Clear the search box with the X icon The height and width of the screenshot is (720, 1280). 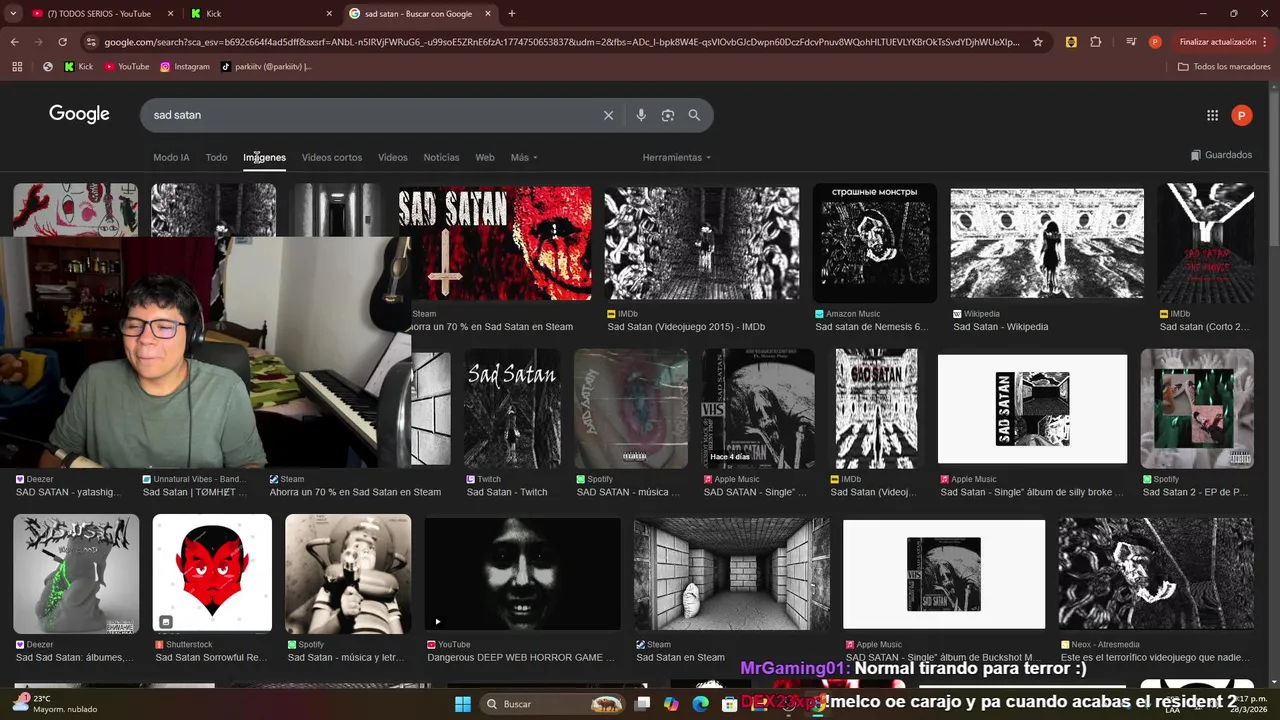[608, 115]
